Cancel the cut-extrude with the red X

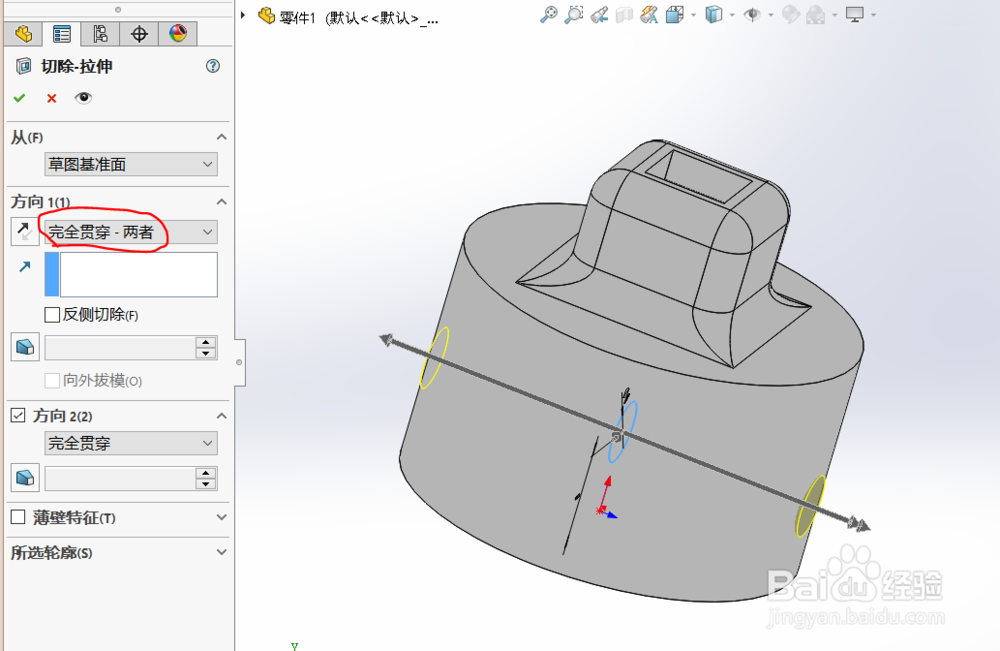[52, 98]
